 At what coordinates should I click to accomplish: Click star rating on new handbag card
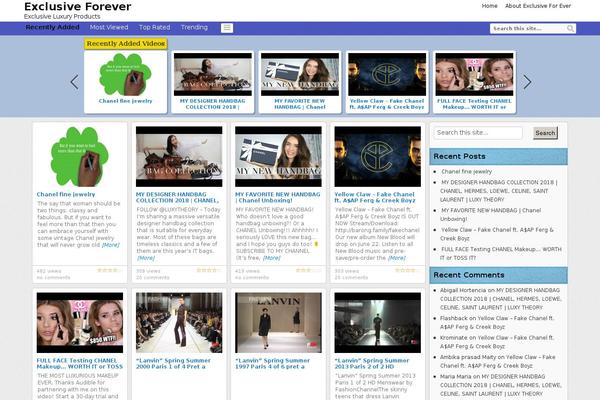(x=308, y=270)
